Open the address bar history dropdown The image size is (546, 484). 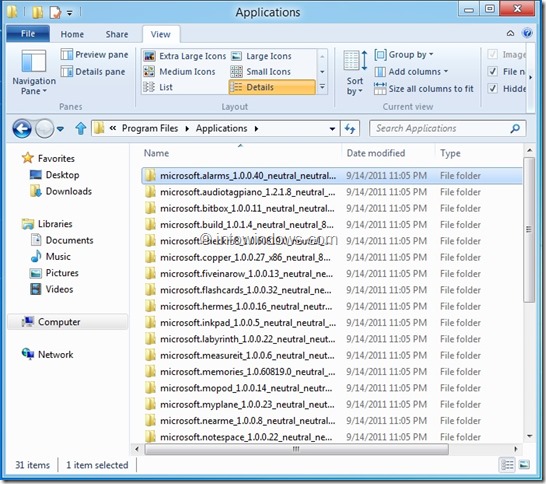333,129
